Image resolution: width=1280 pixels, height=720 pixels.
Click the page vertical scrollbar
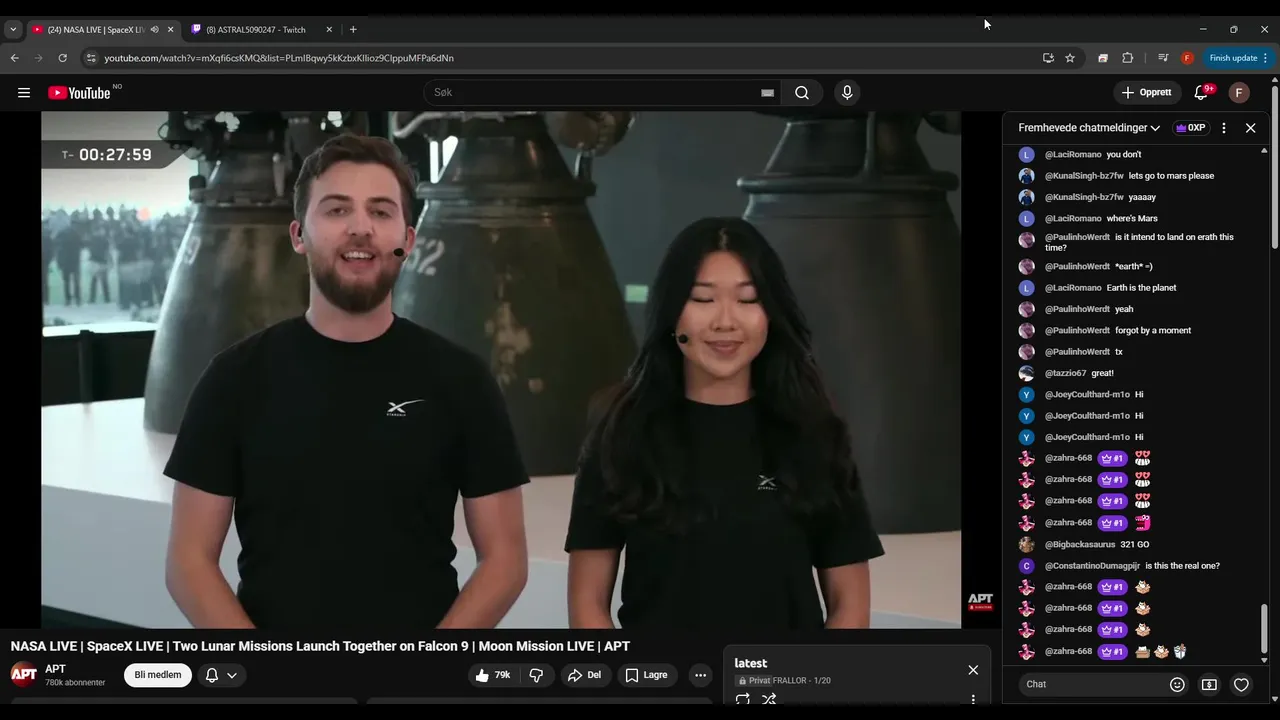(1275, 165)
